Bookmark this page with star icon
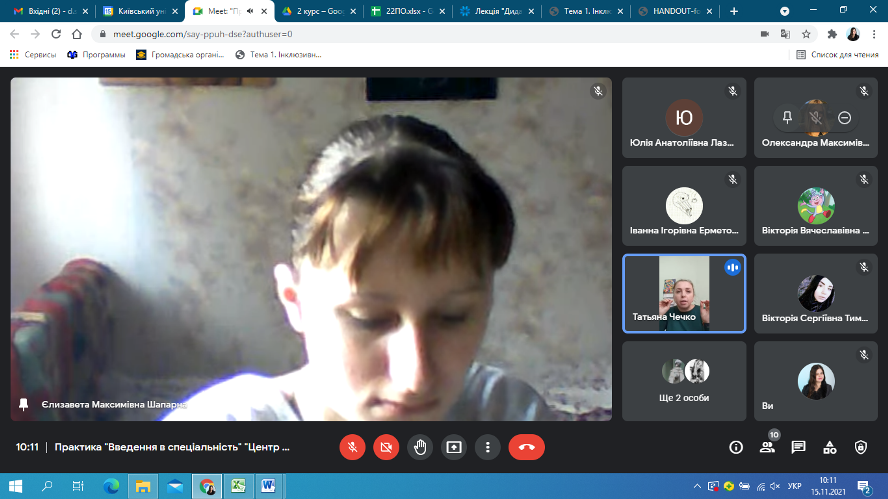This screenshot has width=888, height=499. pos(806,34)
